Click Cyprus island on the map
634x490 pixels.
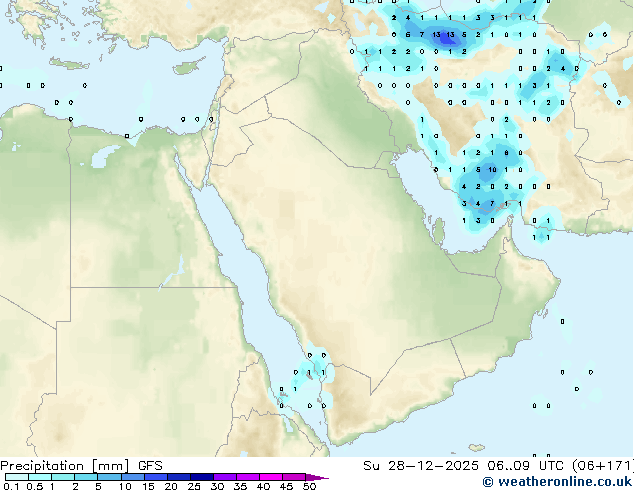click(x=189, y=67)
